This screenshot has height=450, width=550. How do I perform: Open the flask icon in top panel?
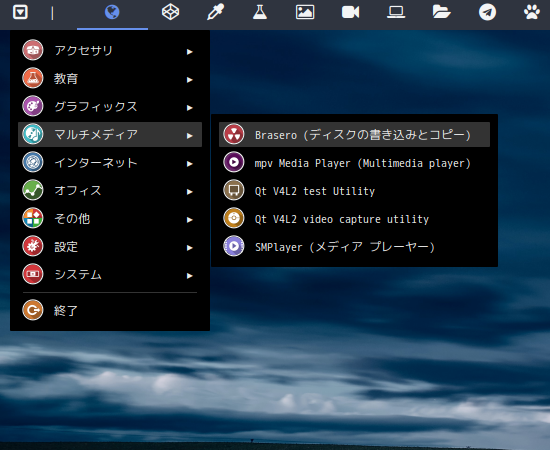[260, 12]
